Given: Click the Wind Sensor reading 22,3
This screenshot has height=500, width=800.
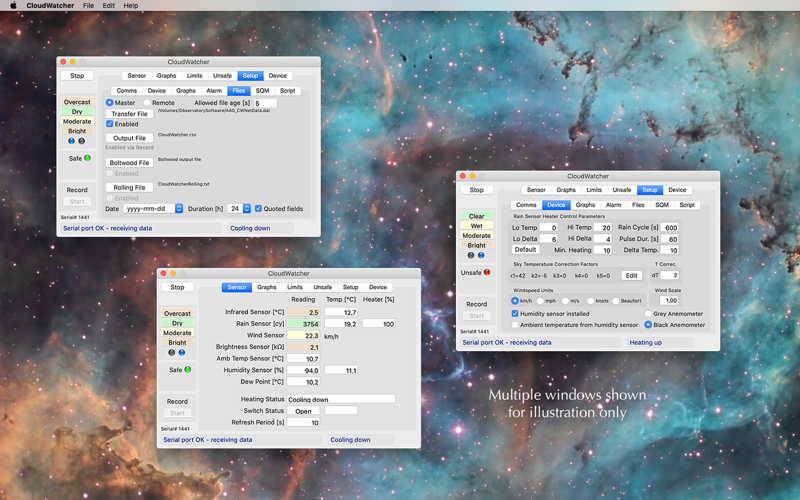Looking at the screenshot, I should click(303, 335).
